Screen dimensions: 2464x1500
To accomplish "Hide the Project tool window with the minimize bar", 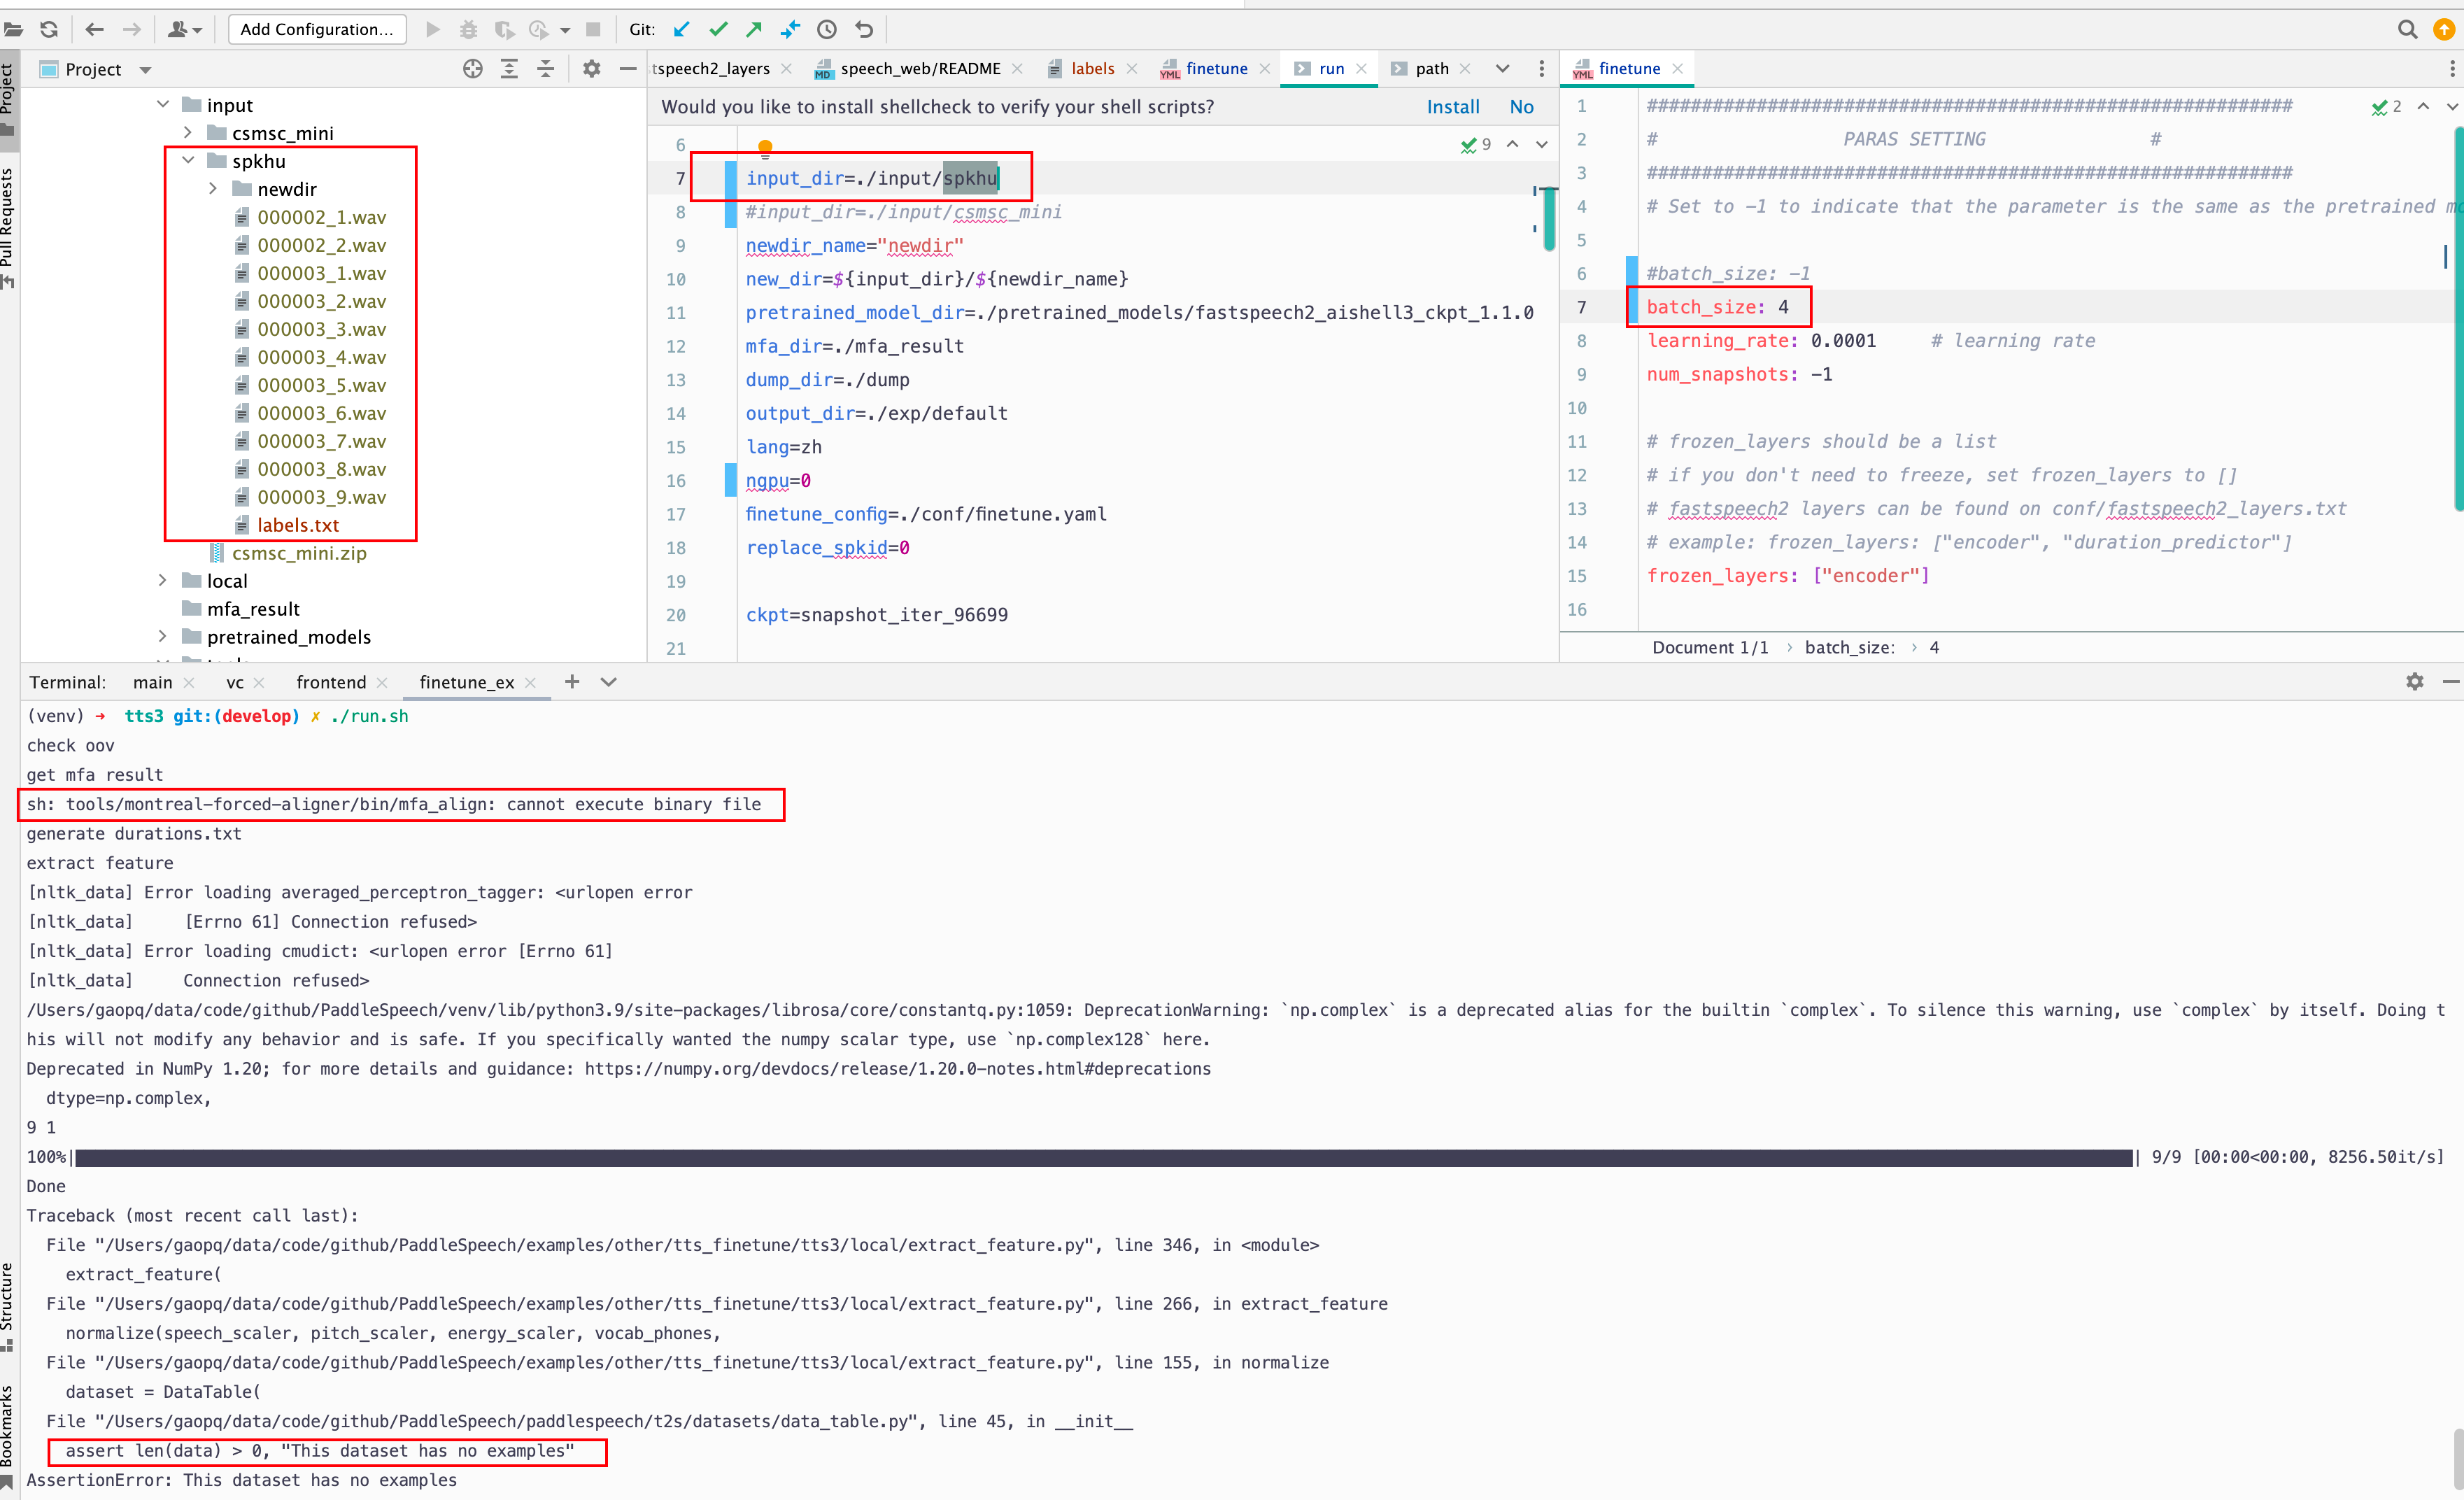I will click(x=627, y=69).
